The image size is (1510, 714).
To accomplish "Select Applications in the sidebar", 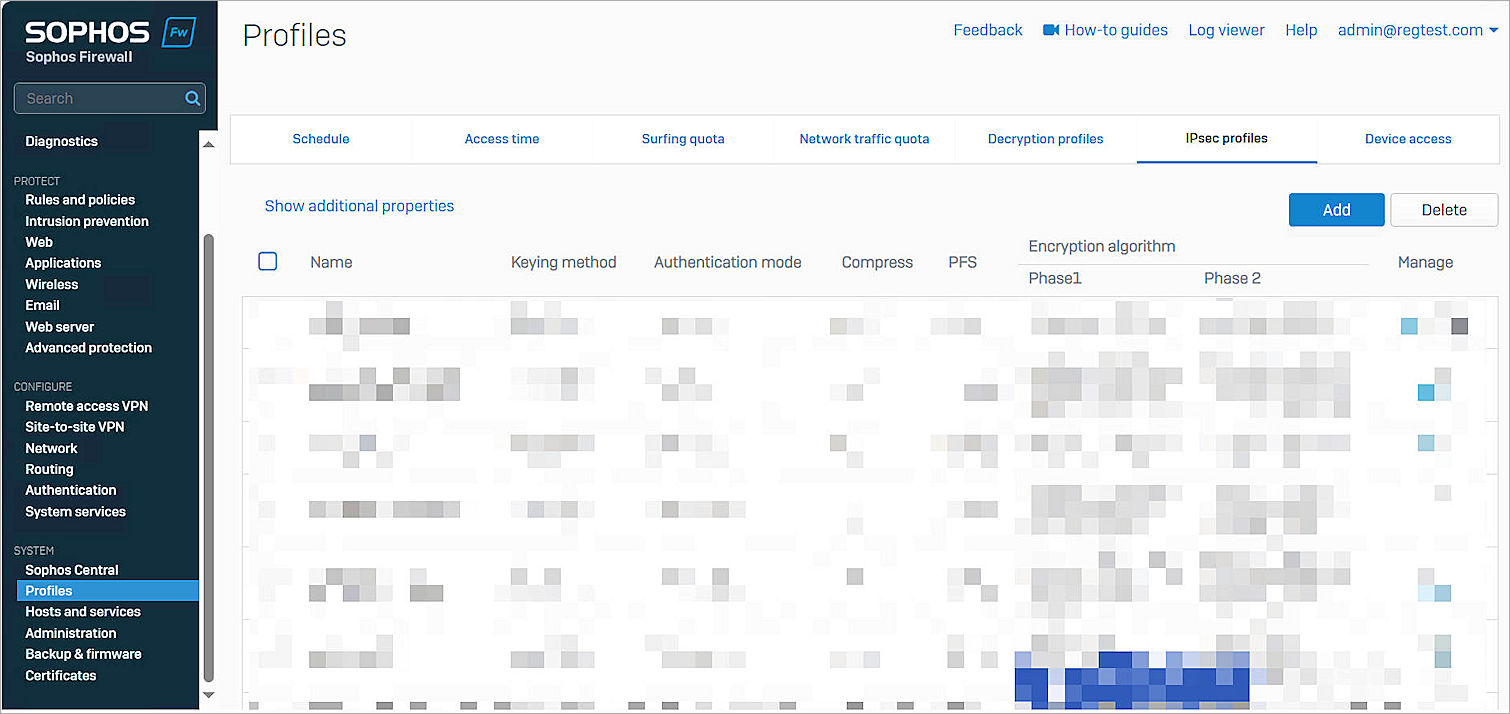I will [63, 263].
